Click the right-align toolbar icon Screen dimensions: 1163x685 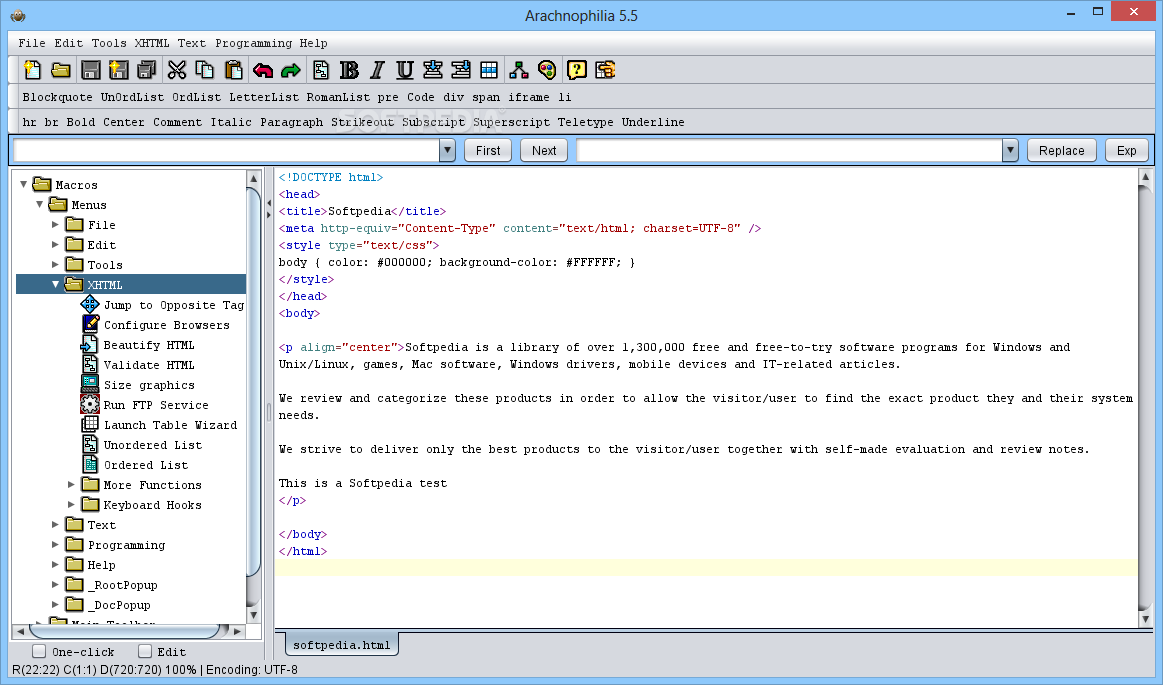461,70
